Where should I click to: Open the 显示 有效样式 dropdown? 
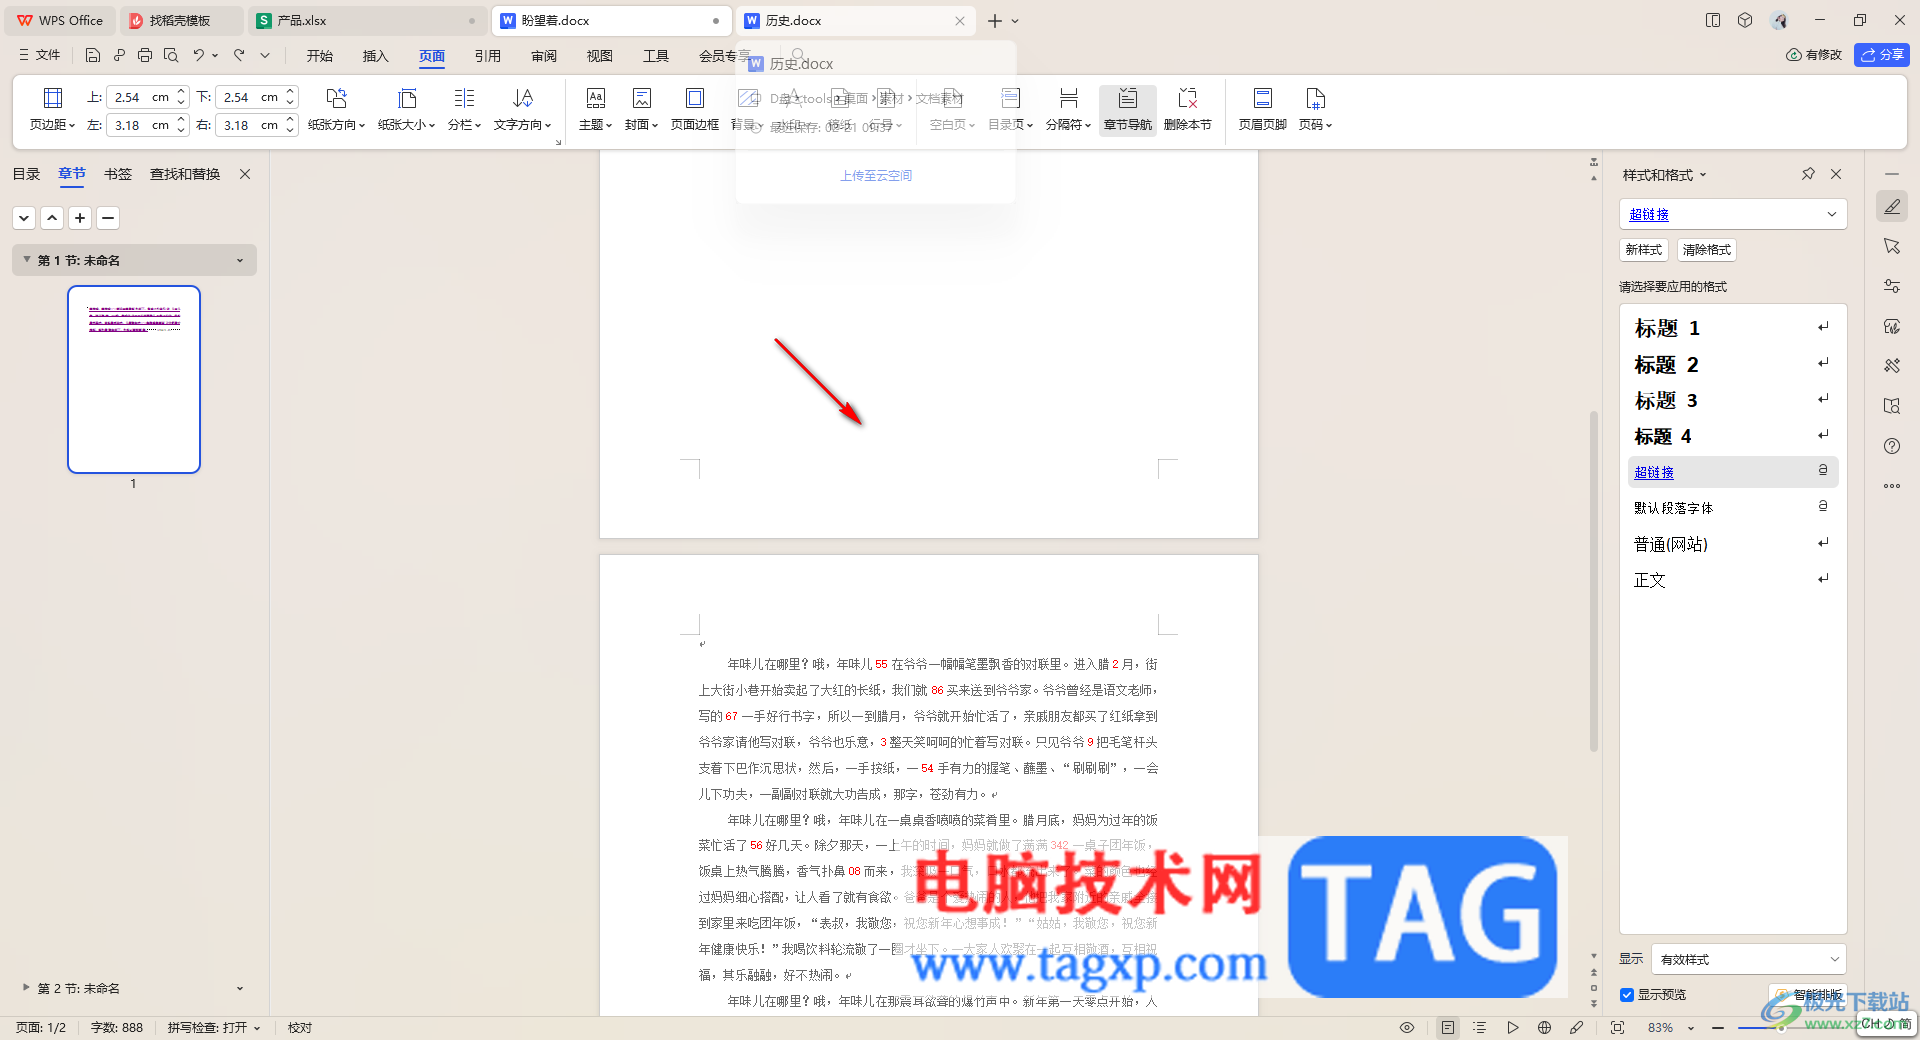click(x=1748, y=959)
